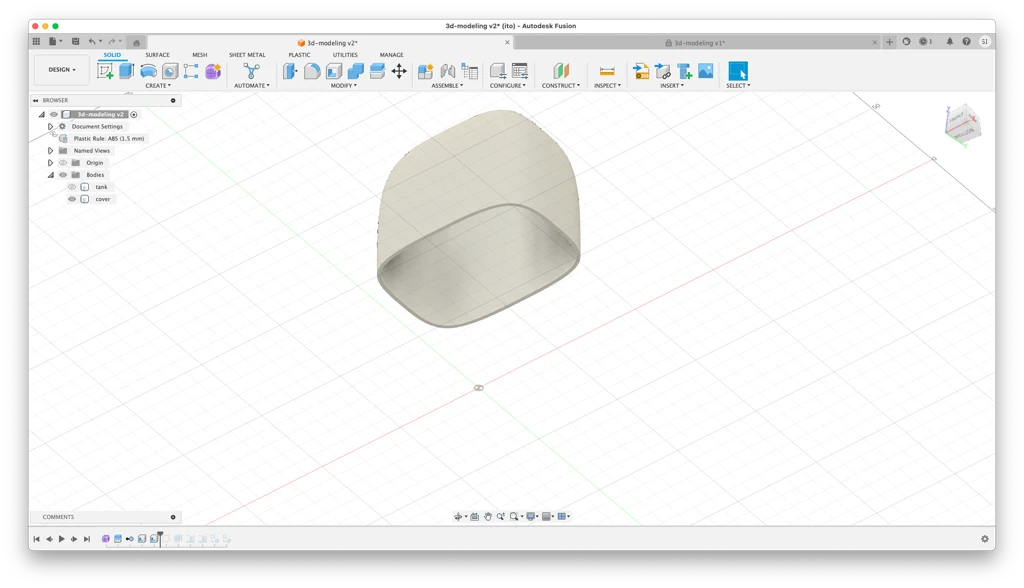Activate the window Select tool
This screenshot has height=588, width=1024.
tap(738, 71)
